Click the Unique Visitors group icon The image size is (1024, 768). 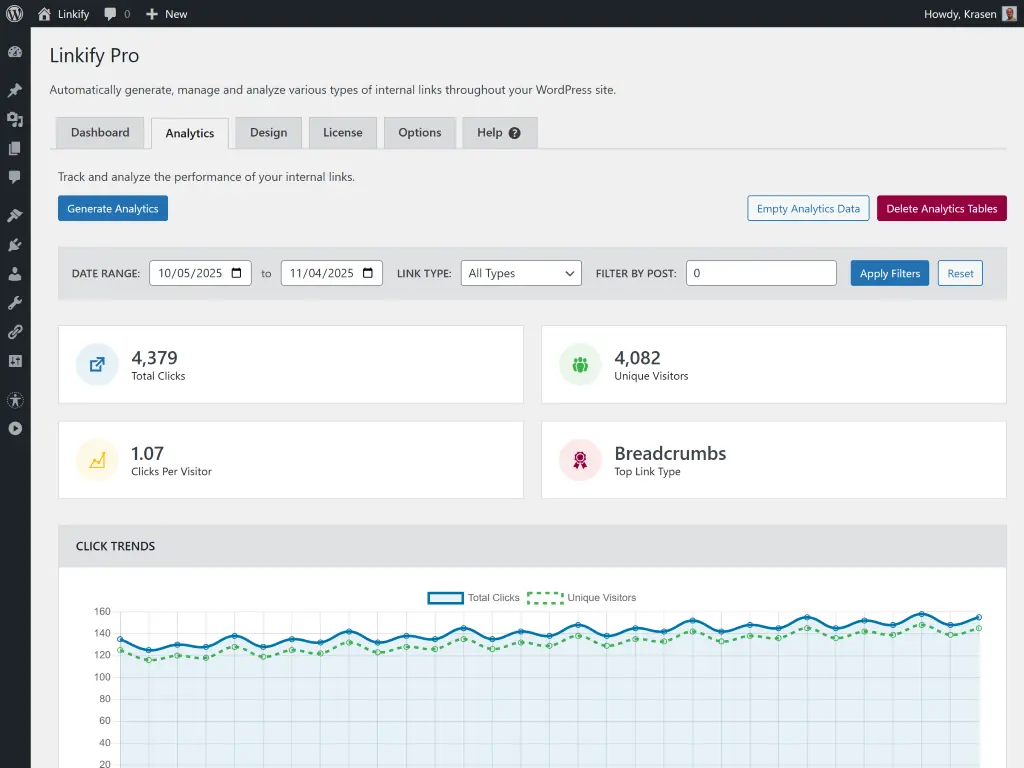click(x=580, y=364)
